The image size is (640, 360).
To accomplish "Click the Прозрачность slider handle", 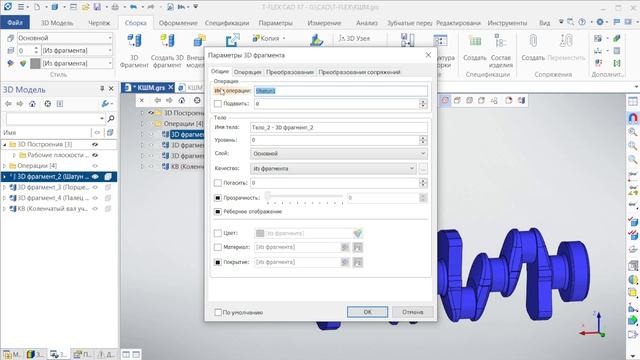I will coord(268,196).
